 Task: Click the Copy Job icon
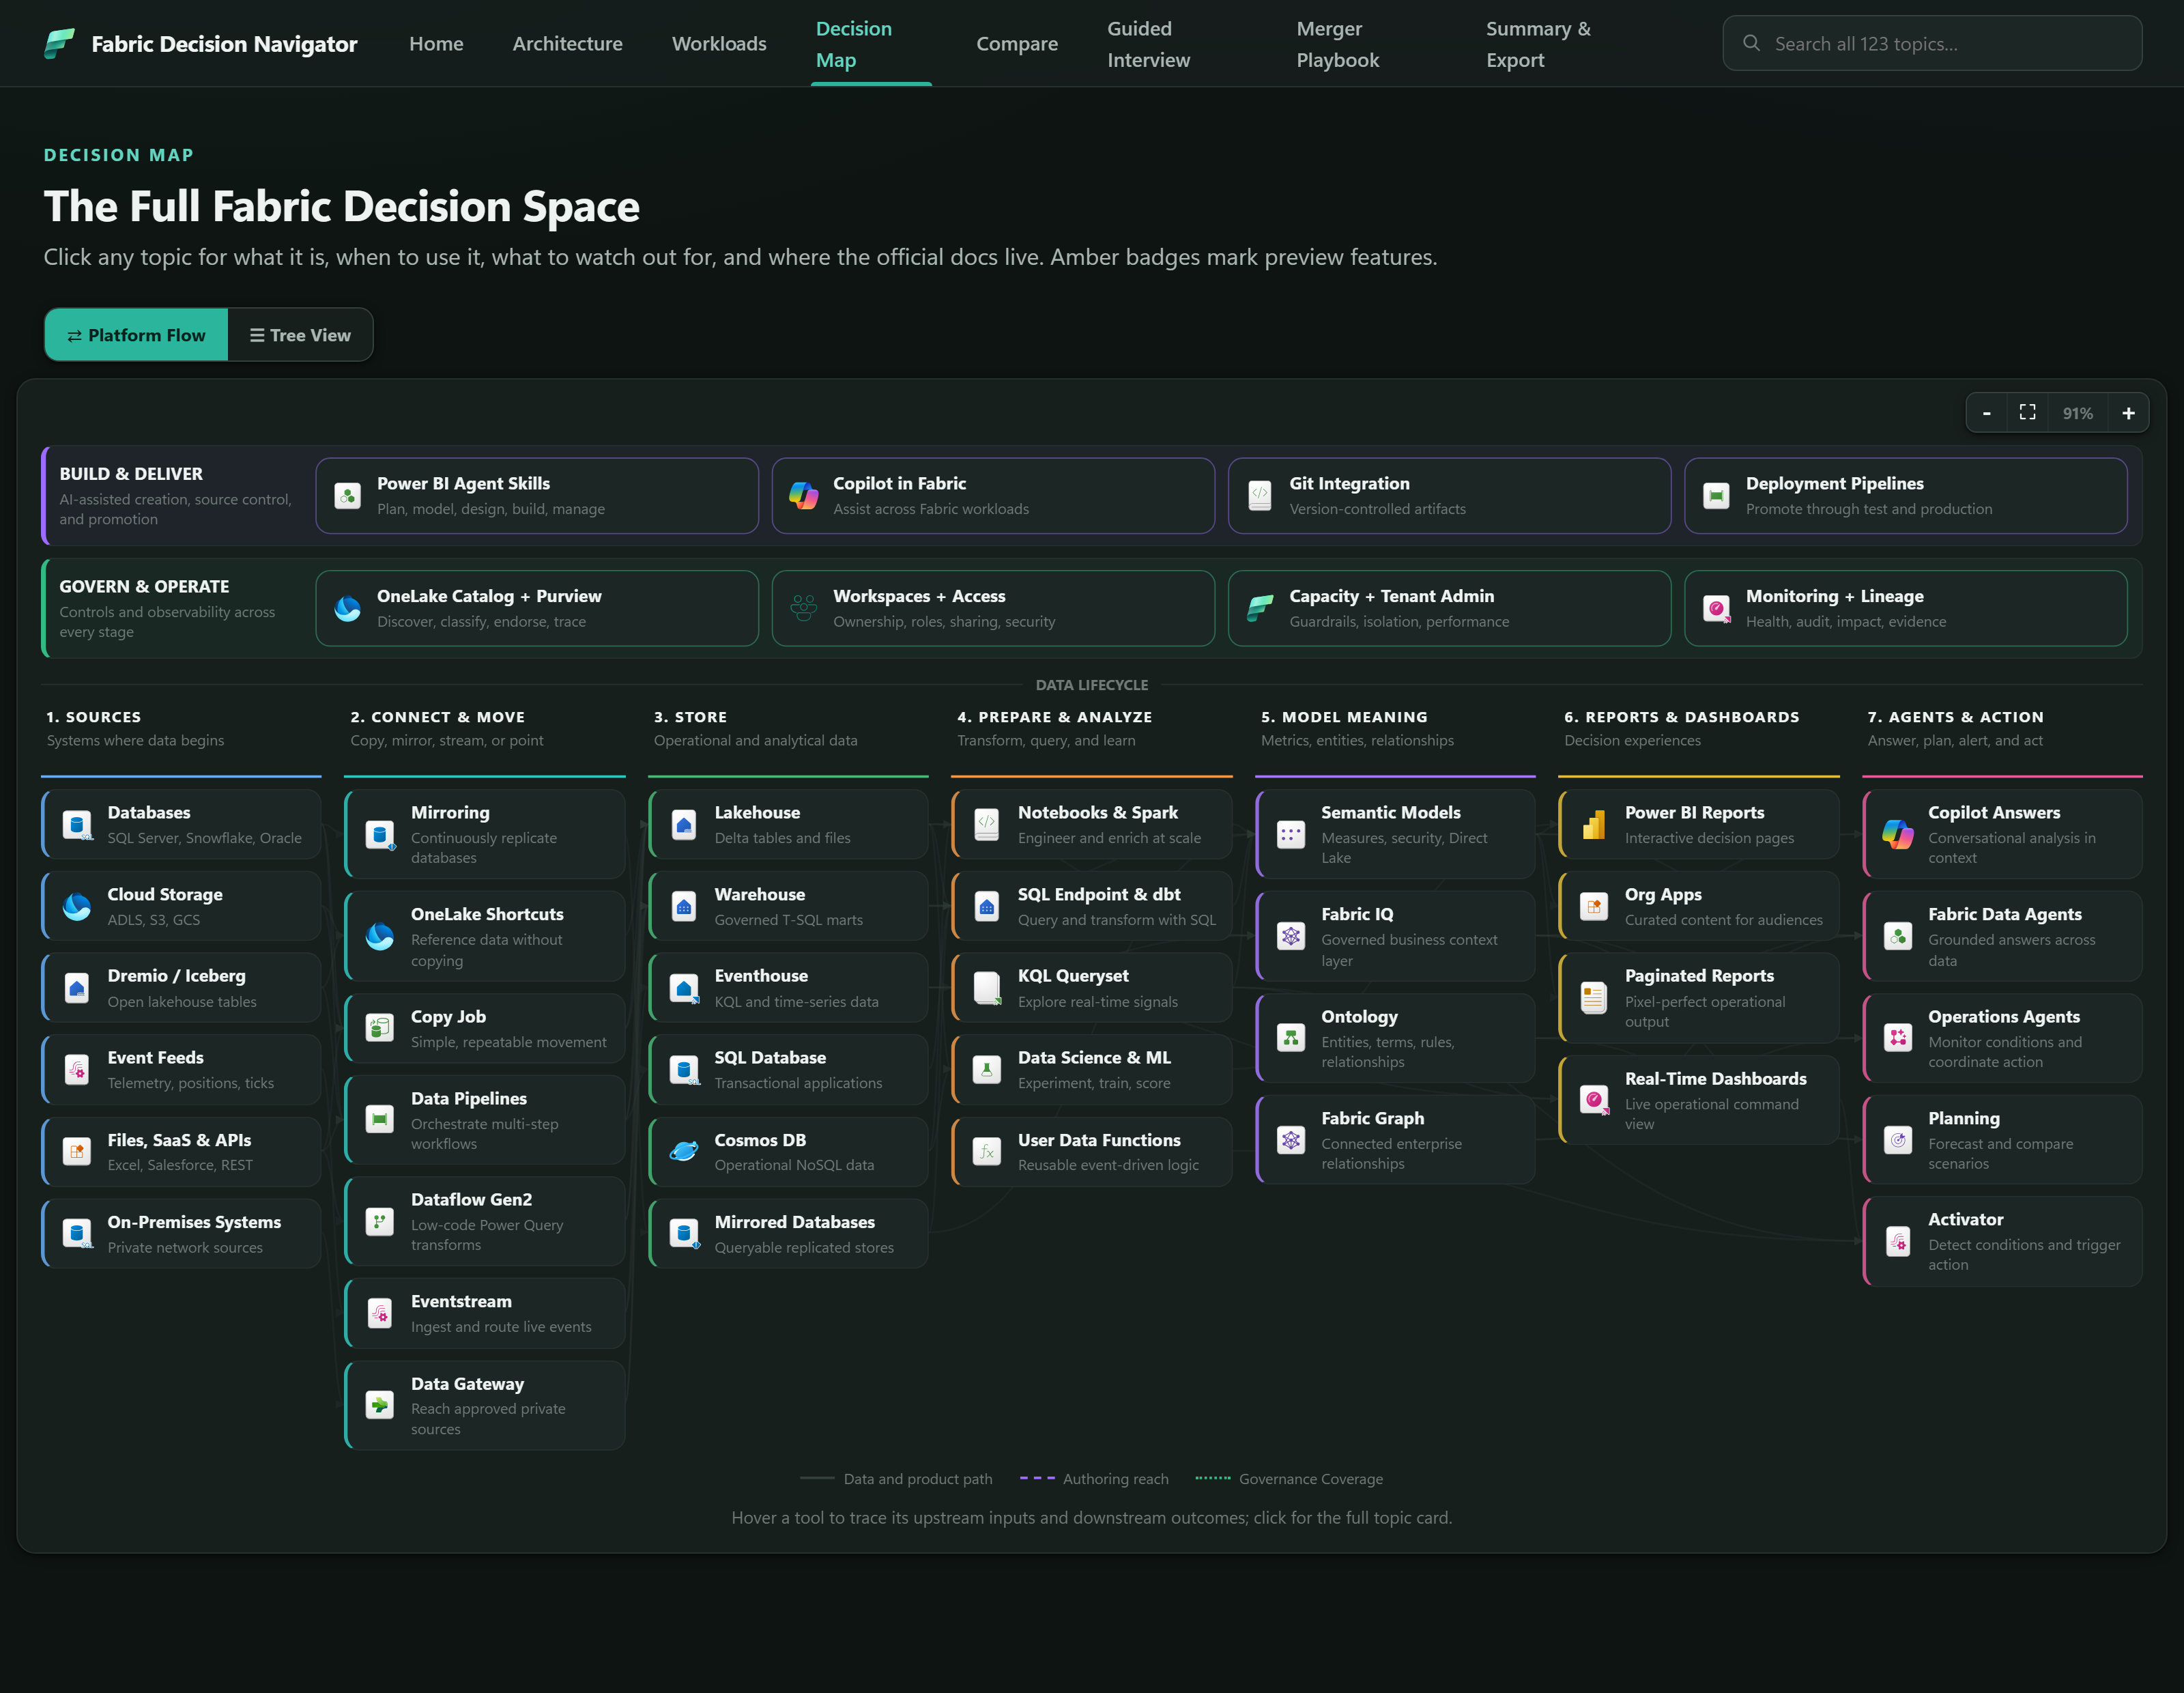click(x=380, y=1028)
